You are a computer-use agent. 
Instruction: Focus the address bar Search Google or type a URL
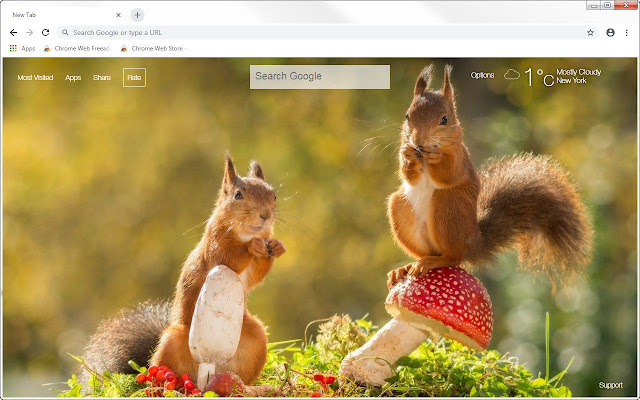[x=327, y=33]
